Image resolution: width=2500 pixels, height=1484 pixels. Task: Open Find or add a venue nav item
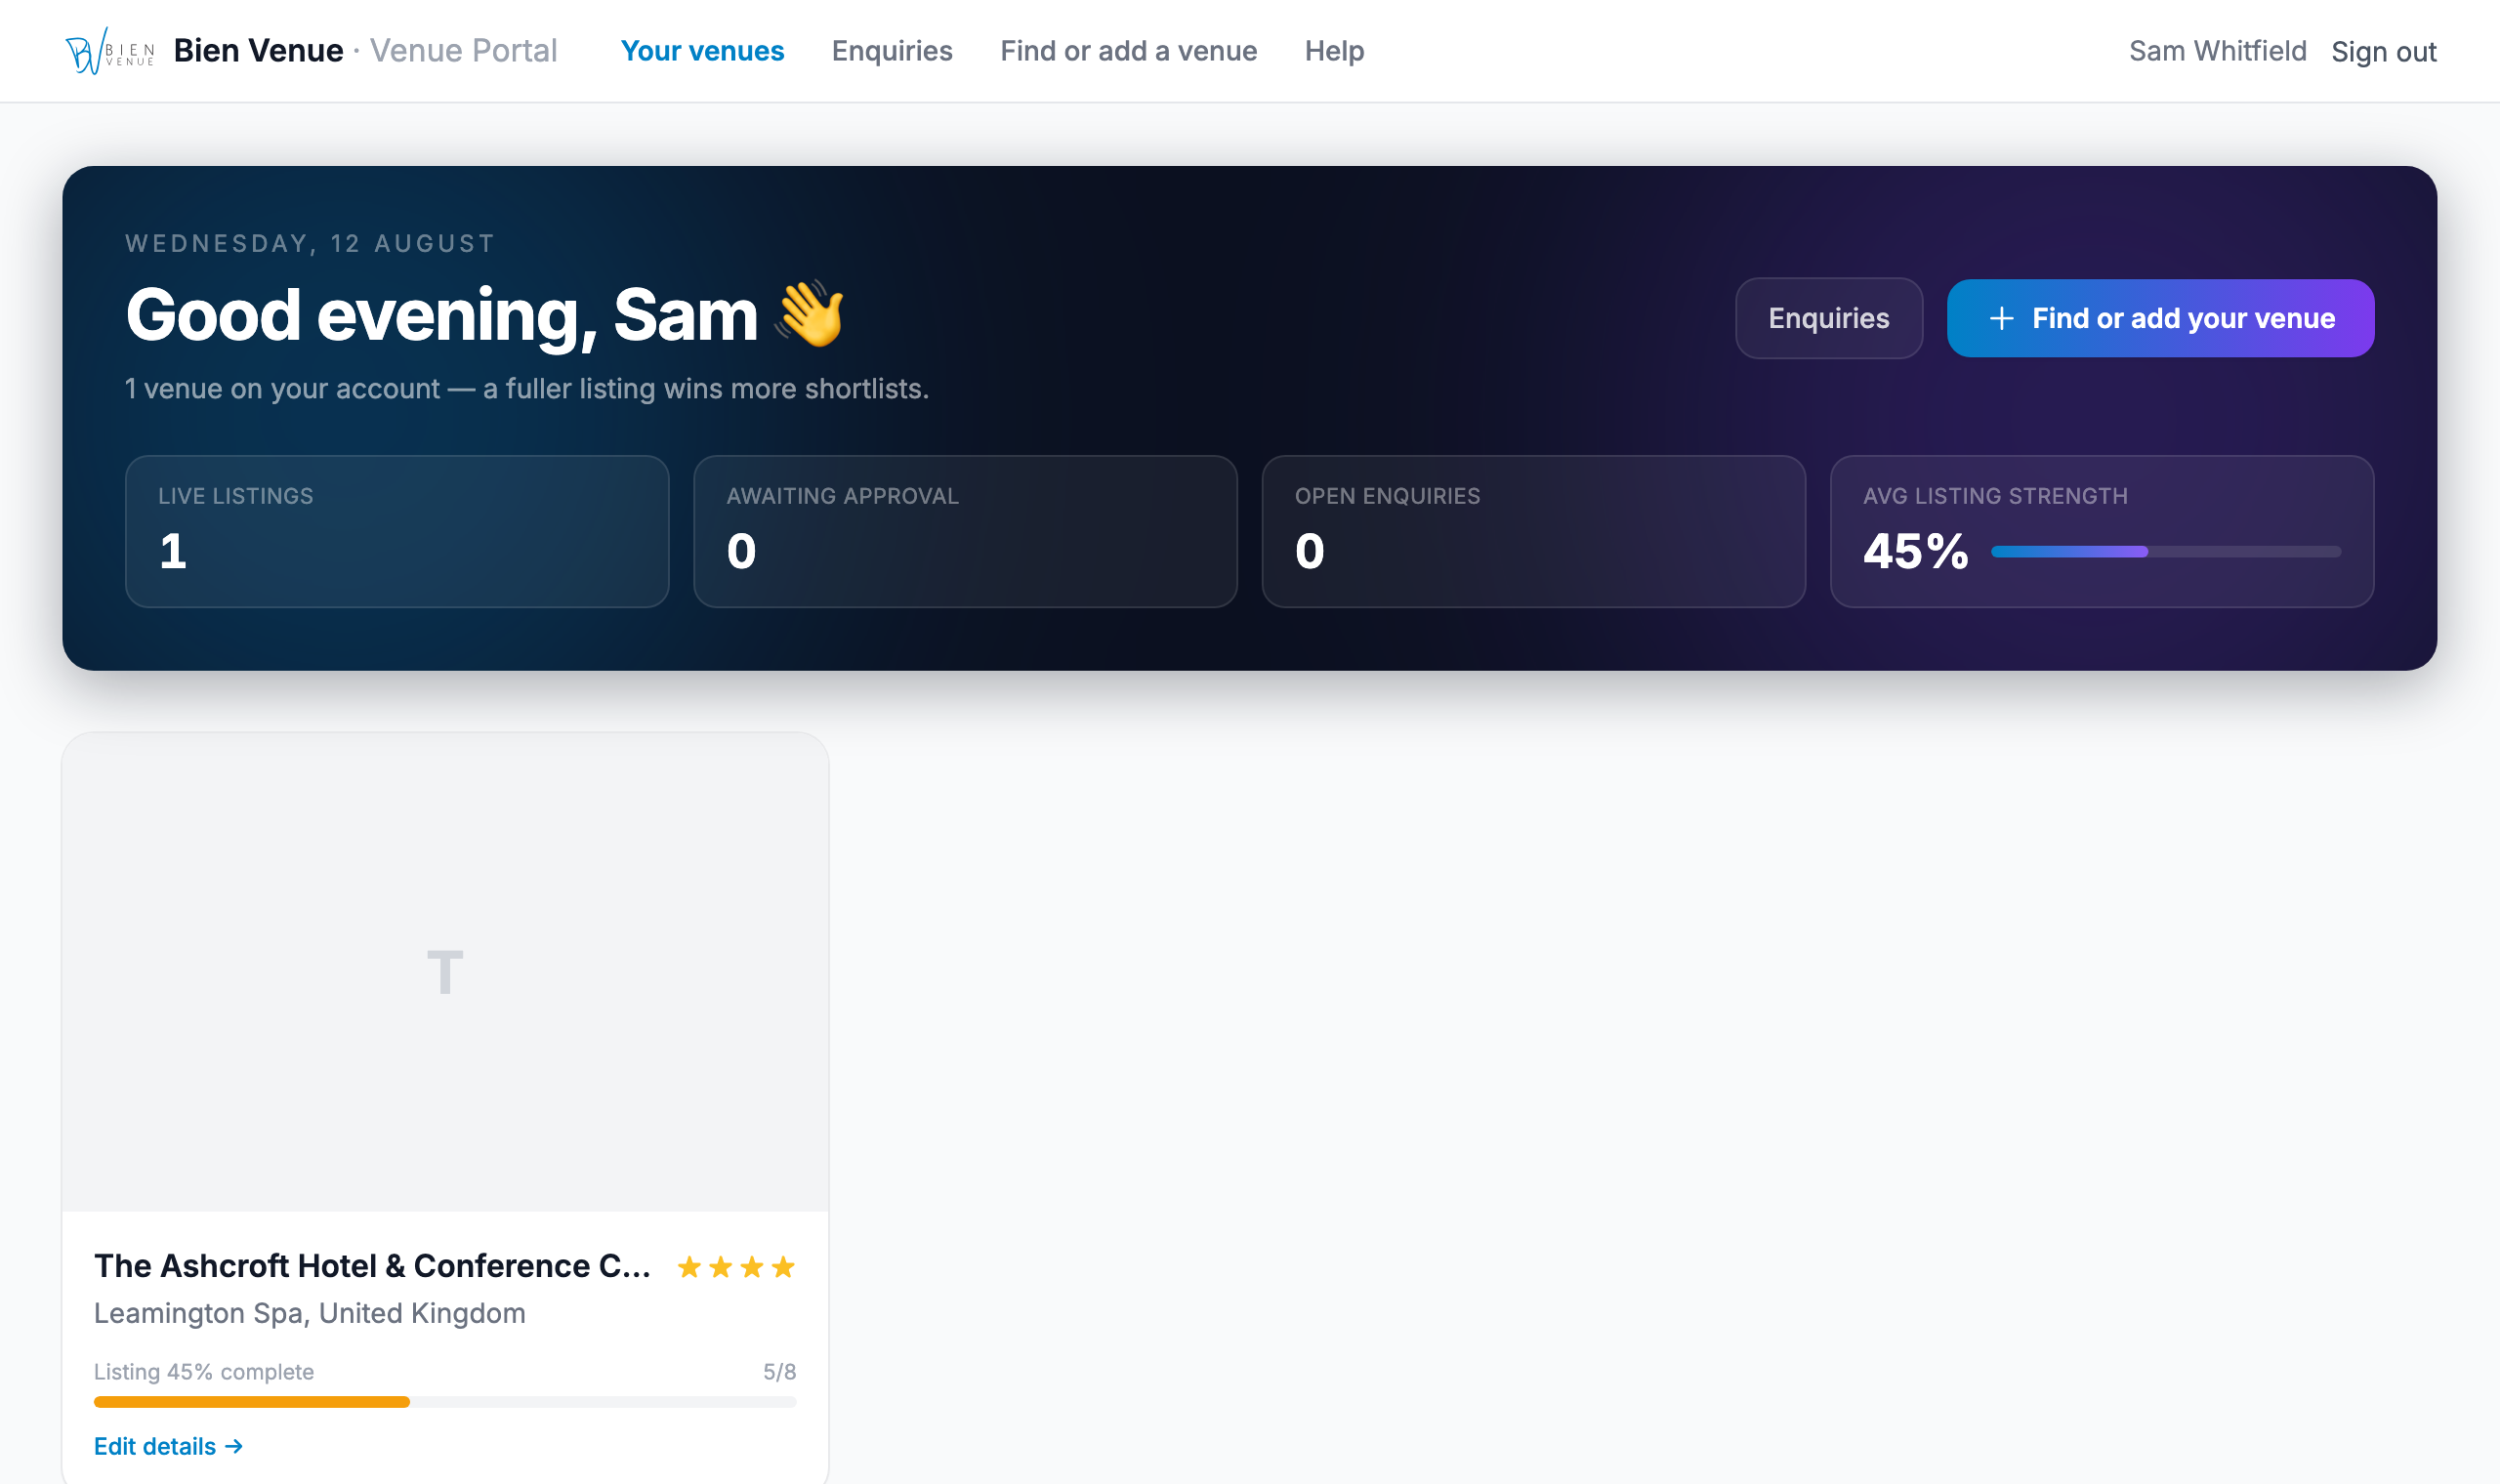[1129, 51]
